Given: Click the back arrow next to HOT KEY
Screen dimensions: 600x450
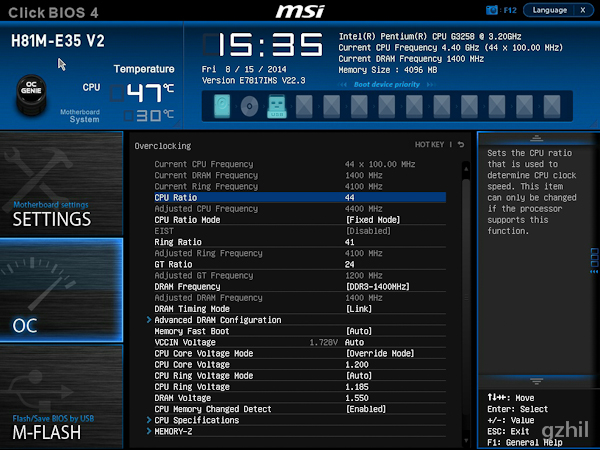Looking at the screenshot, I should (x=461, y=145).
